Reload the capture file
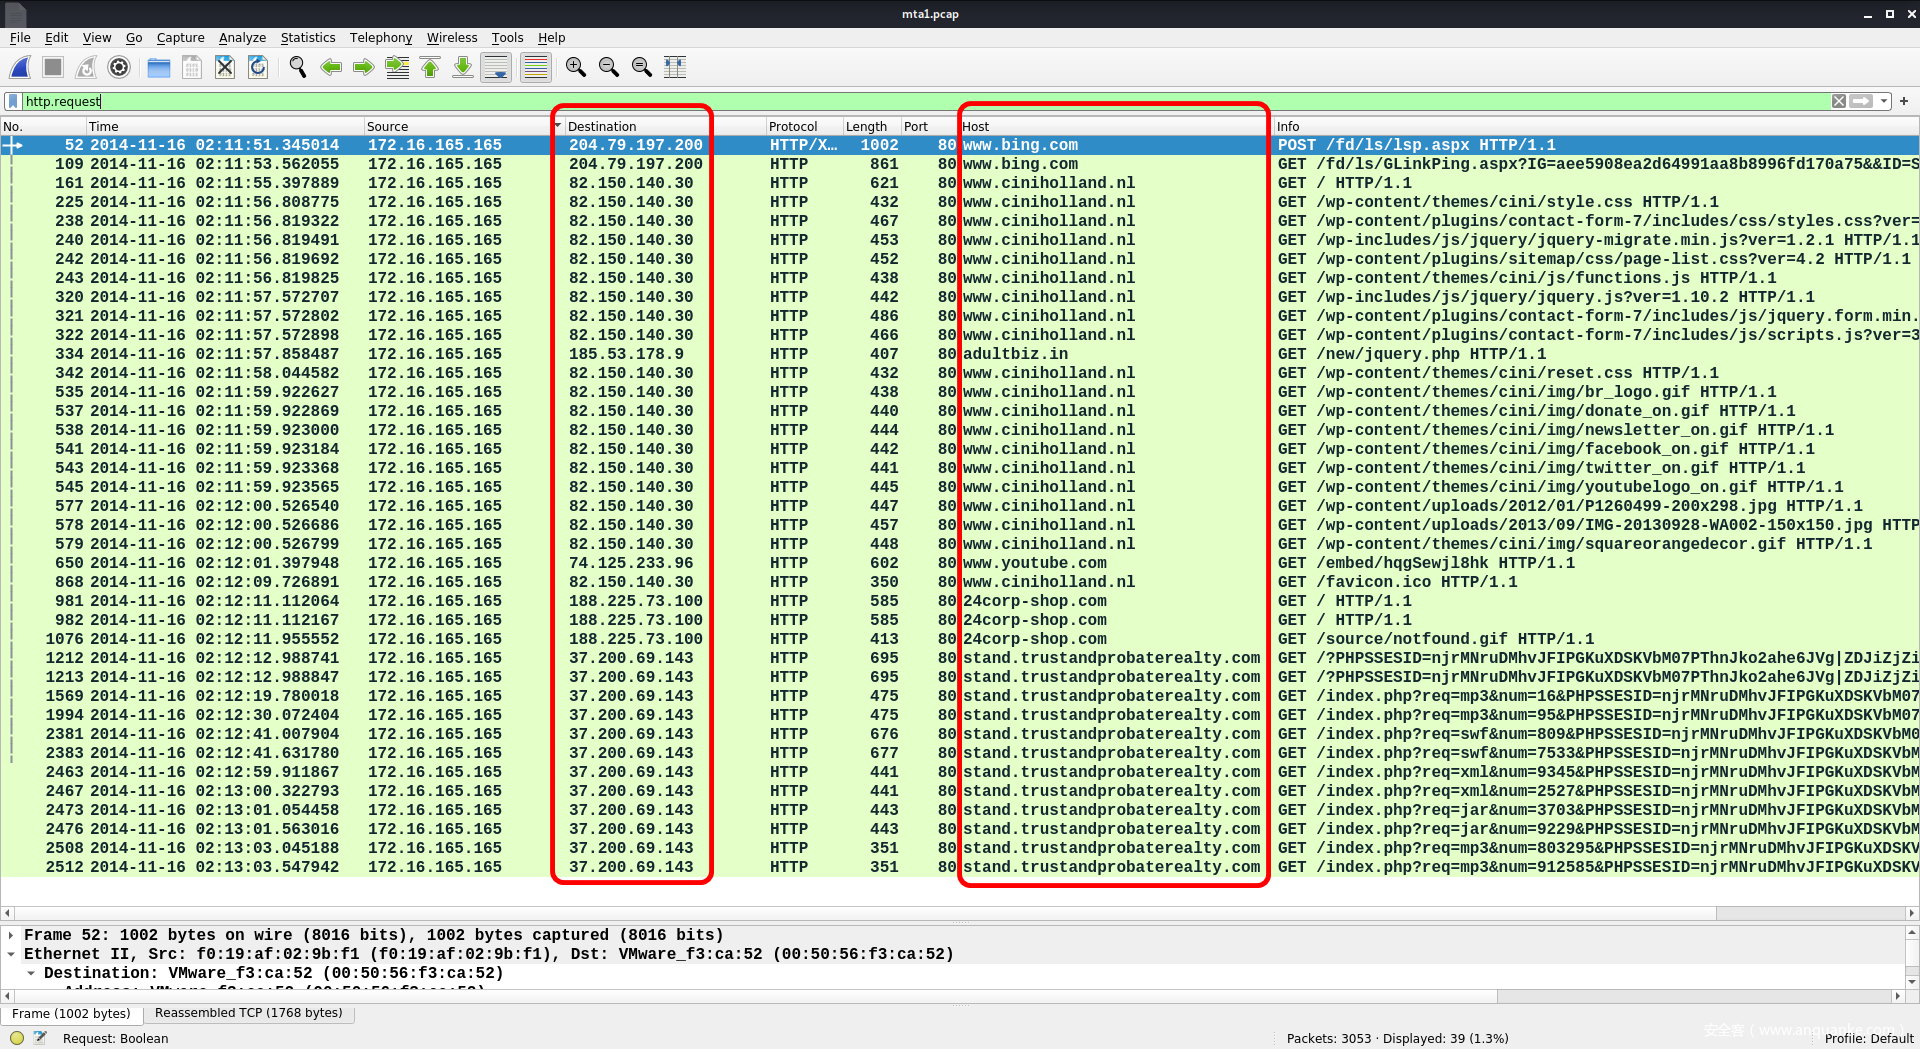Image resolution: width=1920 pixels, height=1049 pixels. click(258, 67)
